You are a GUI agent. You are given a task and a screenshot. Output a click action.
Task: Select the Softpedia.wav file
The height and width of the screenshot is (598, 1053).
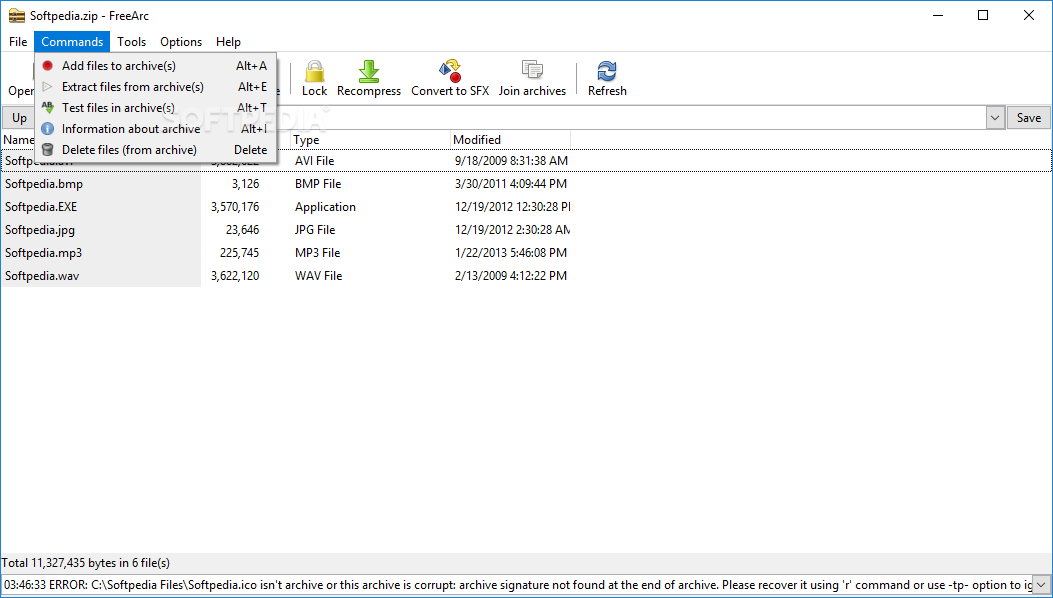pyautogui.click(x=42, y=275)
